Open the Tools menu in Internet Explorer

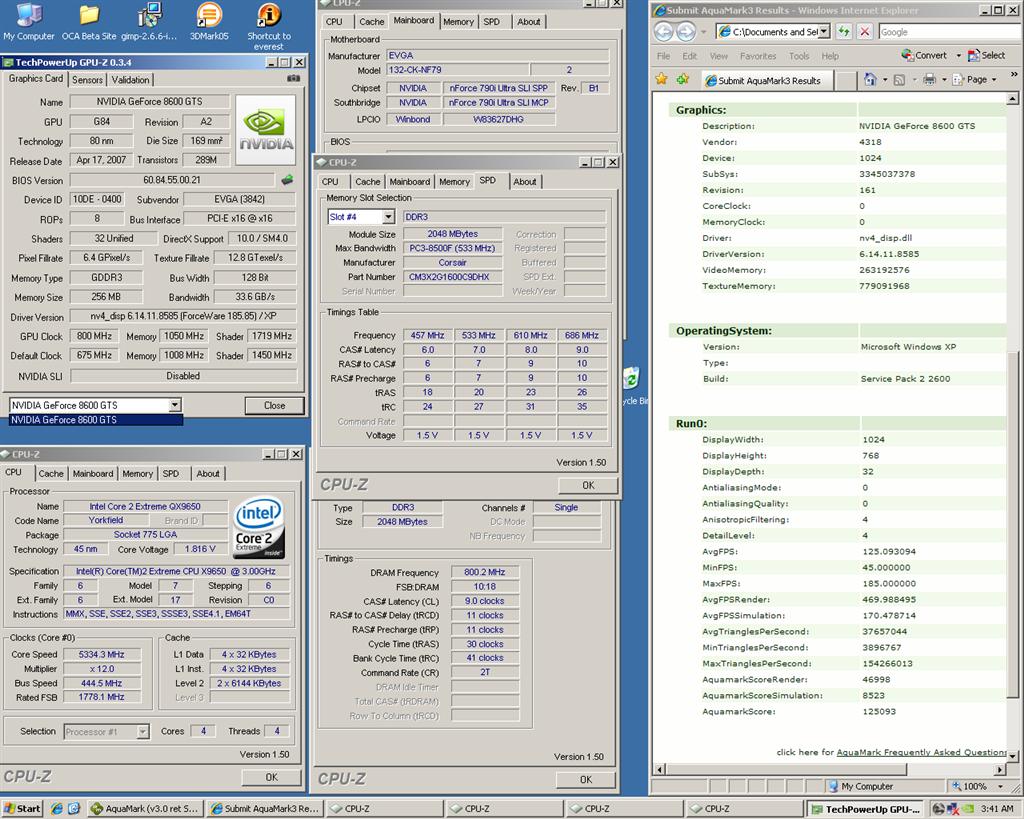[799, 56]
